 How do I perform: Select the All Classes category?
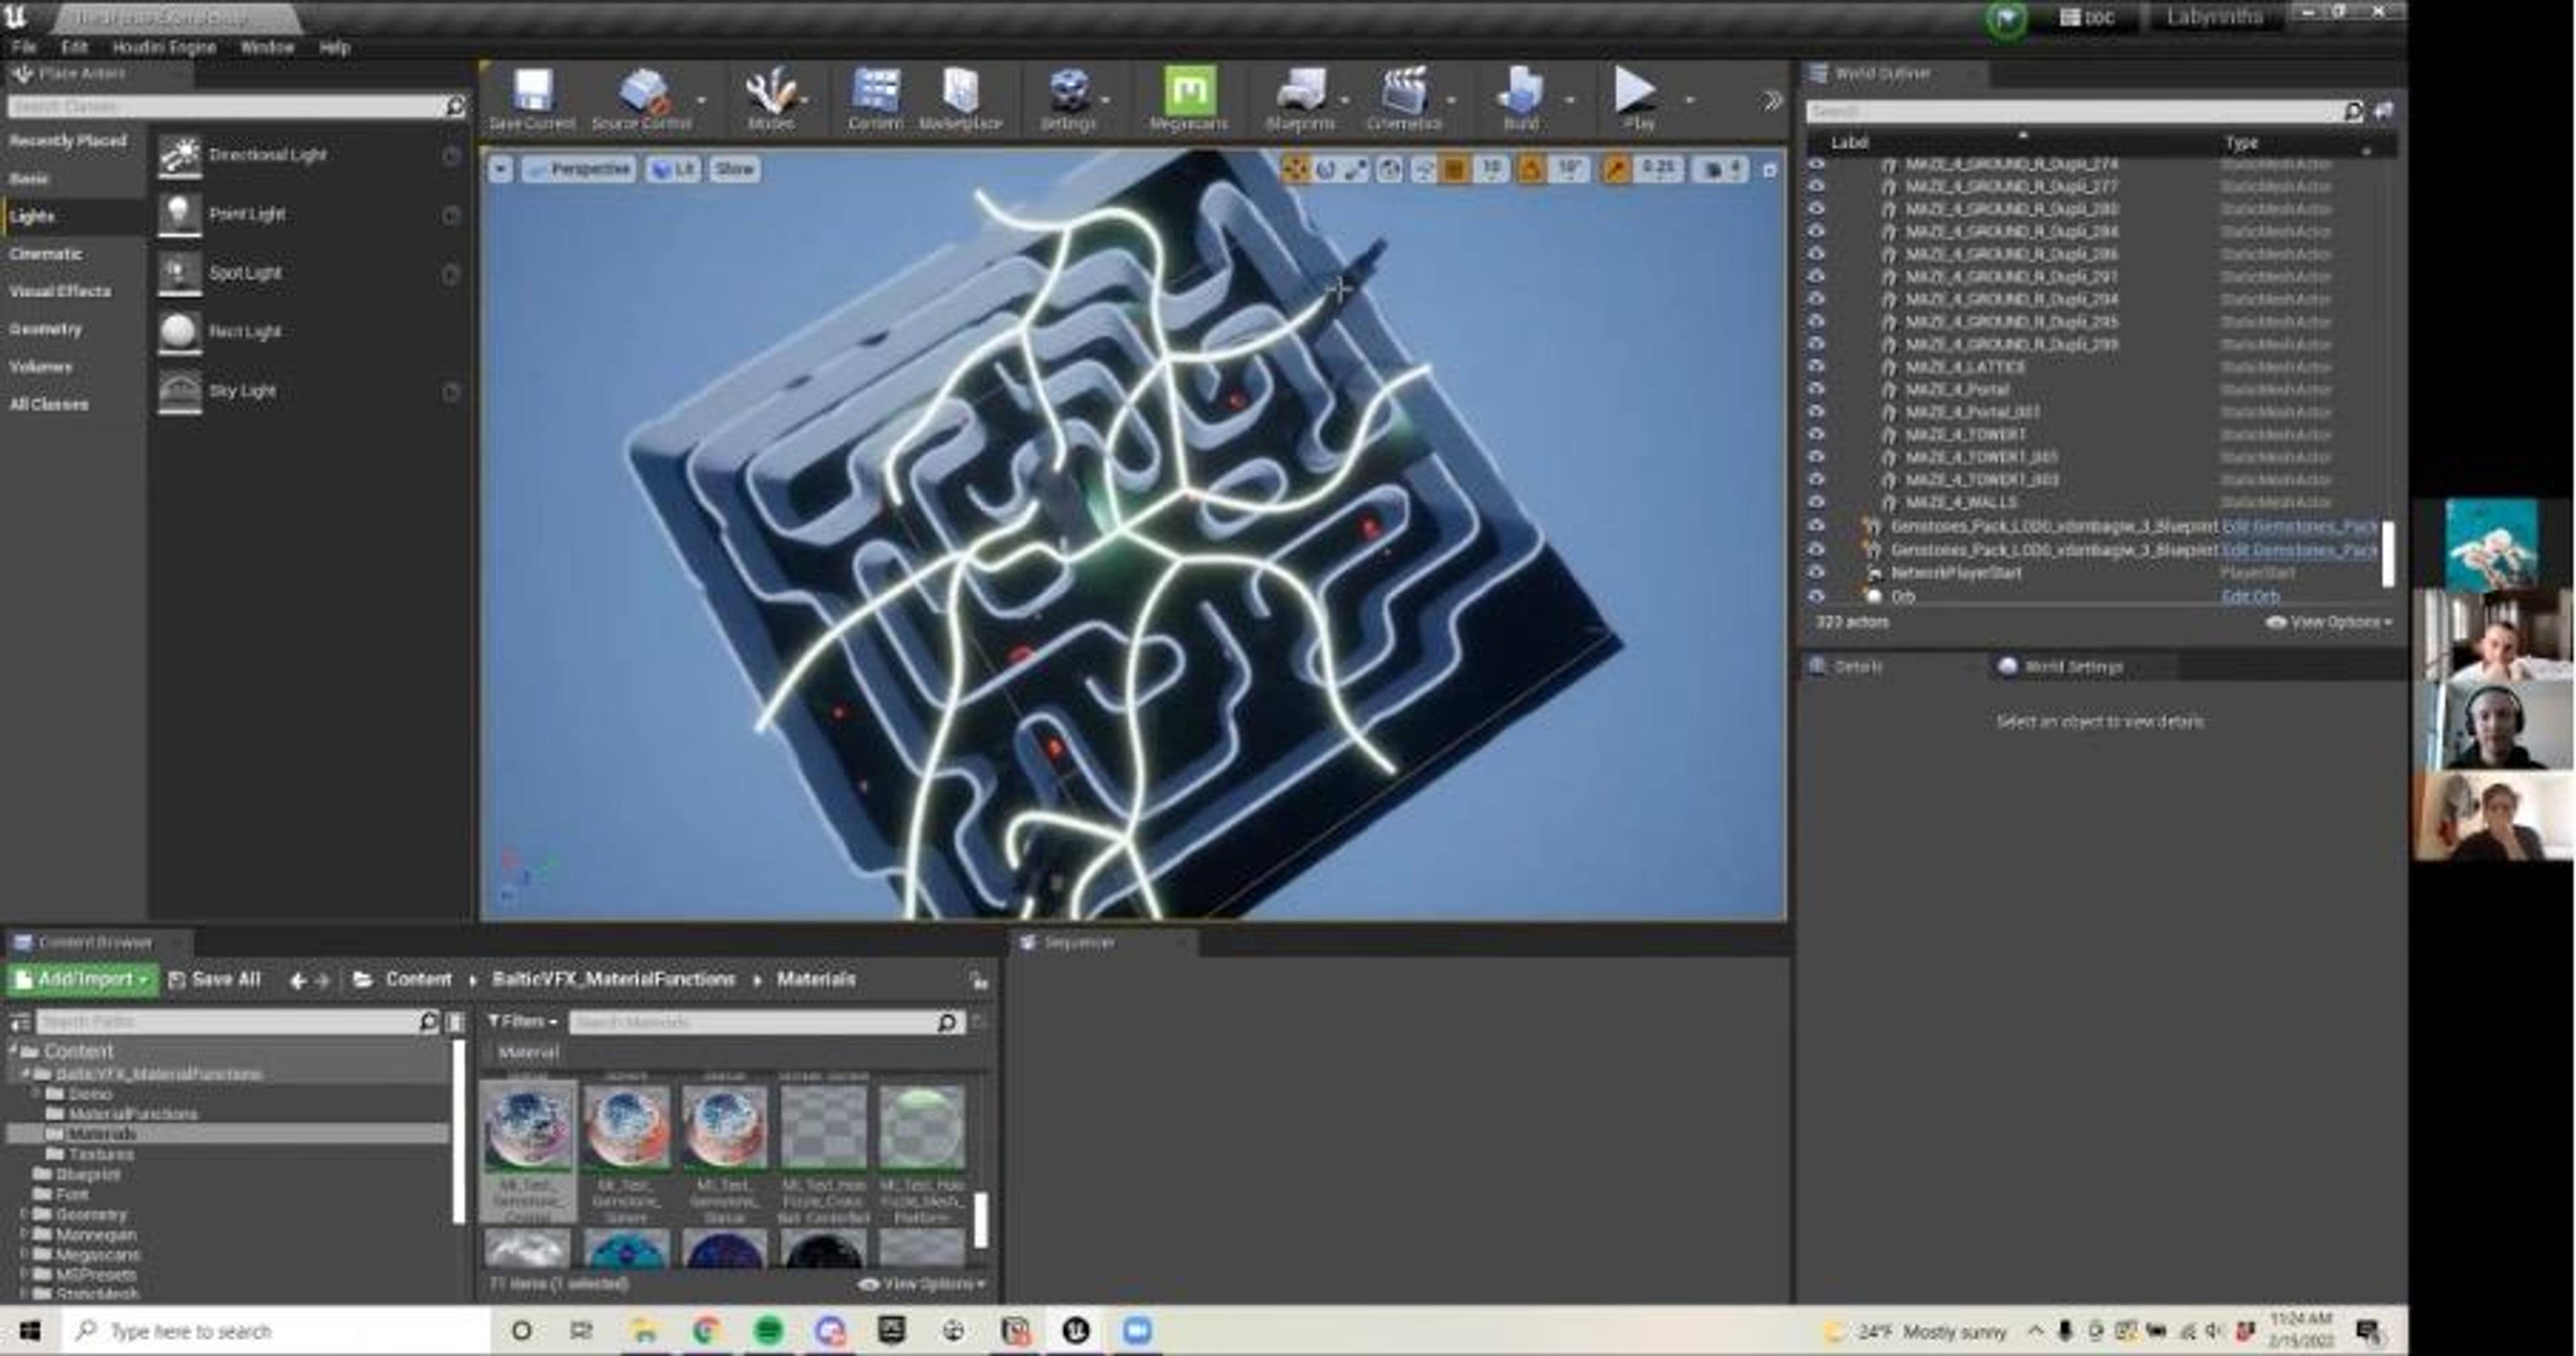(x=48, y=404)
